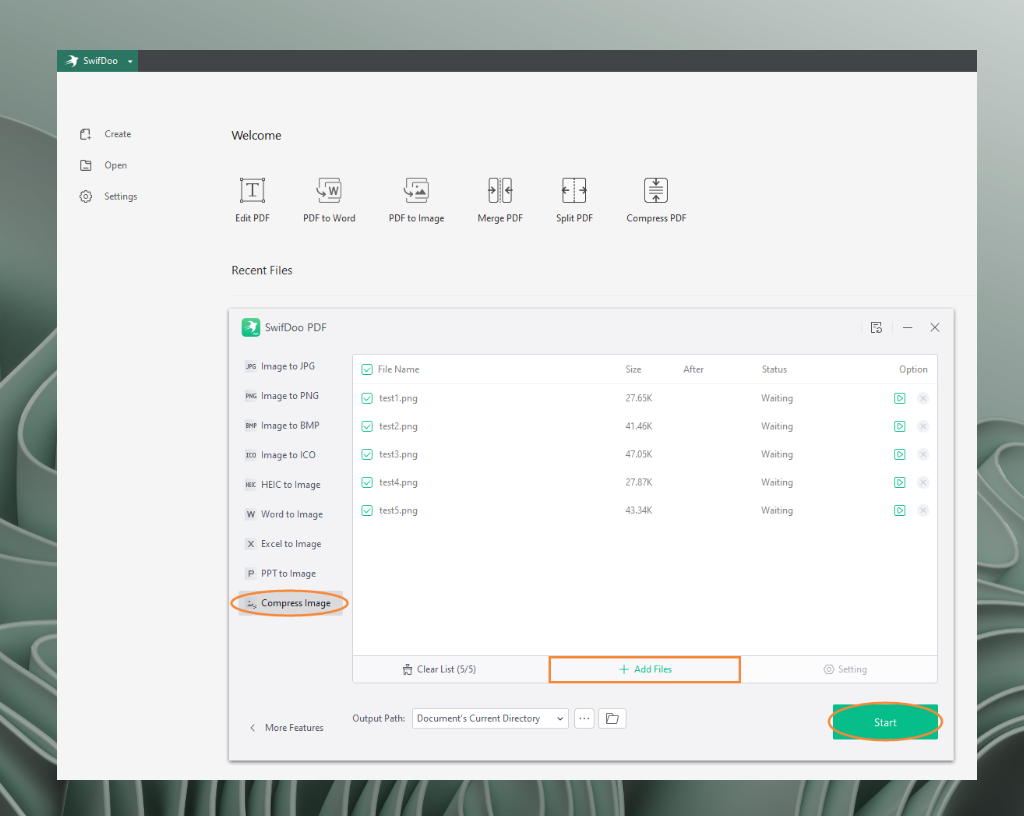
Task: Preview test4.png with its play icon
Action: click(x=899, y=482)
